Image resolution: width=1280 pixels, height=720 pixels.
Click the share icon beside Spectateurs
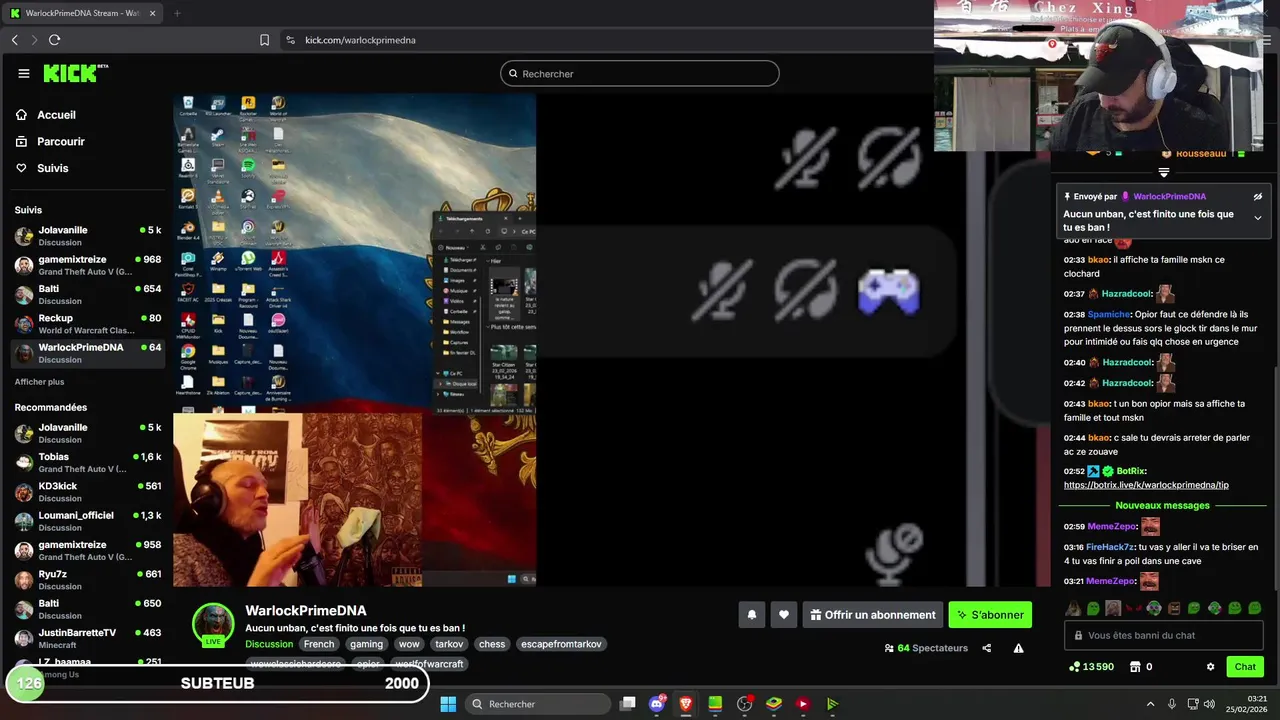pos(986,648)
